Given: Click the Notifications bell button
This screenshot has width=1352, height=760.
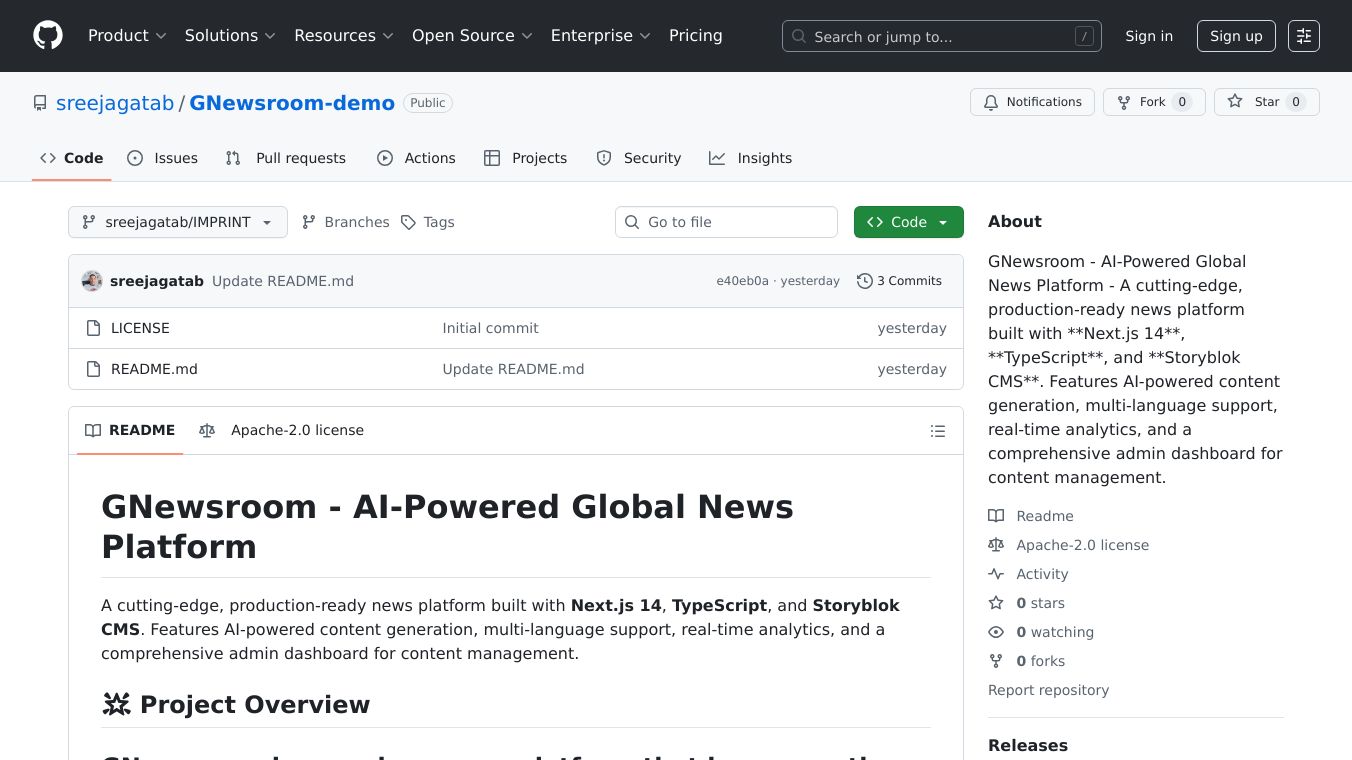Looking at the screenshot, I should (1032, 102).
